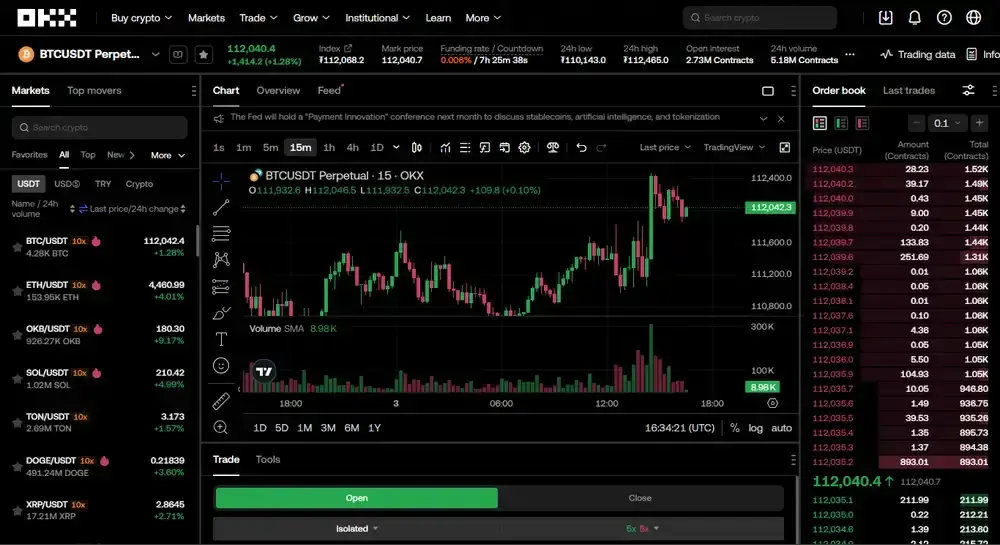This screenshot has width=1000, height=545.
Task: Switch to chart Overview tab
Action: [278, 91]
